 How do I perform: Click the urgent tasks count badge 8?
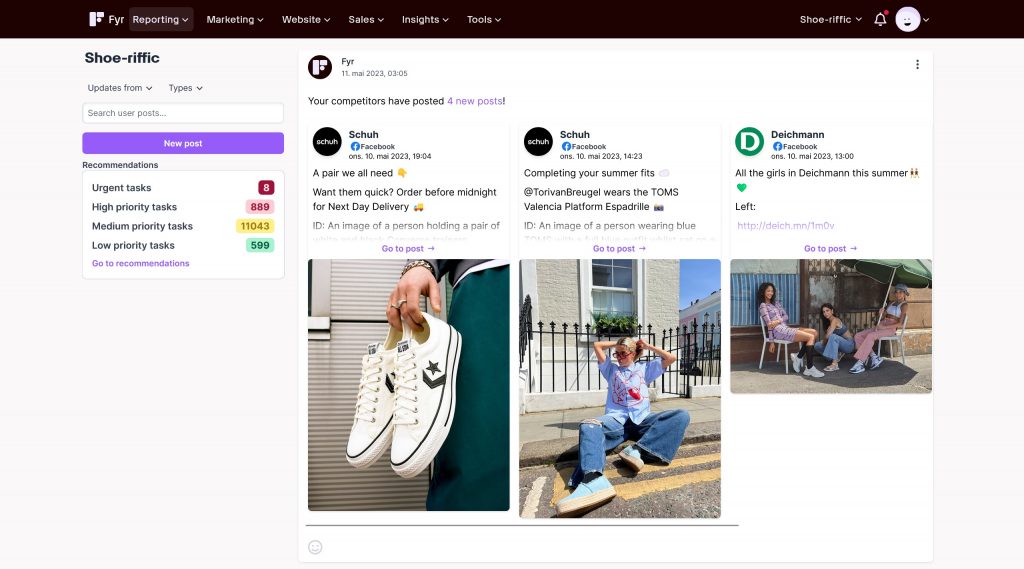(x=266, y=187)
